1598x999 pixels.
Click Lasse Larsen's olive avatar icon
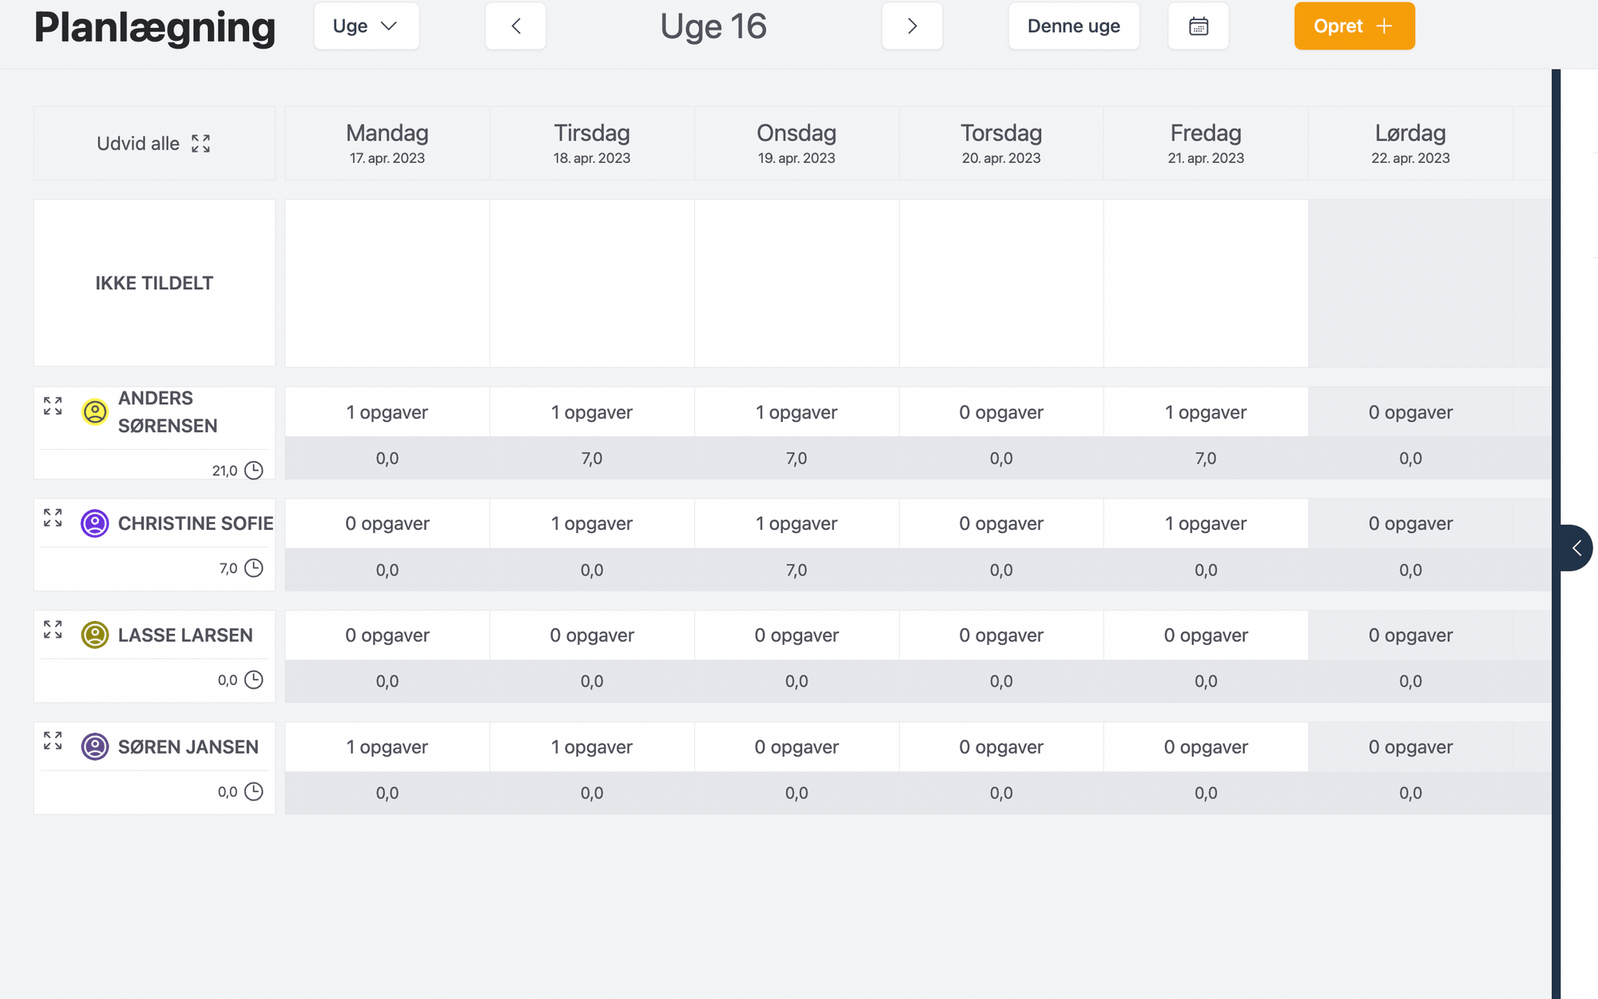click(95, 635)
